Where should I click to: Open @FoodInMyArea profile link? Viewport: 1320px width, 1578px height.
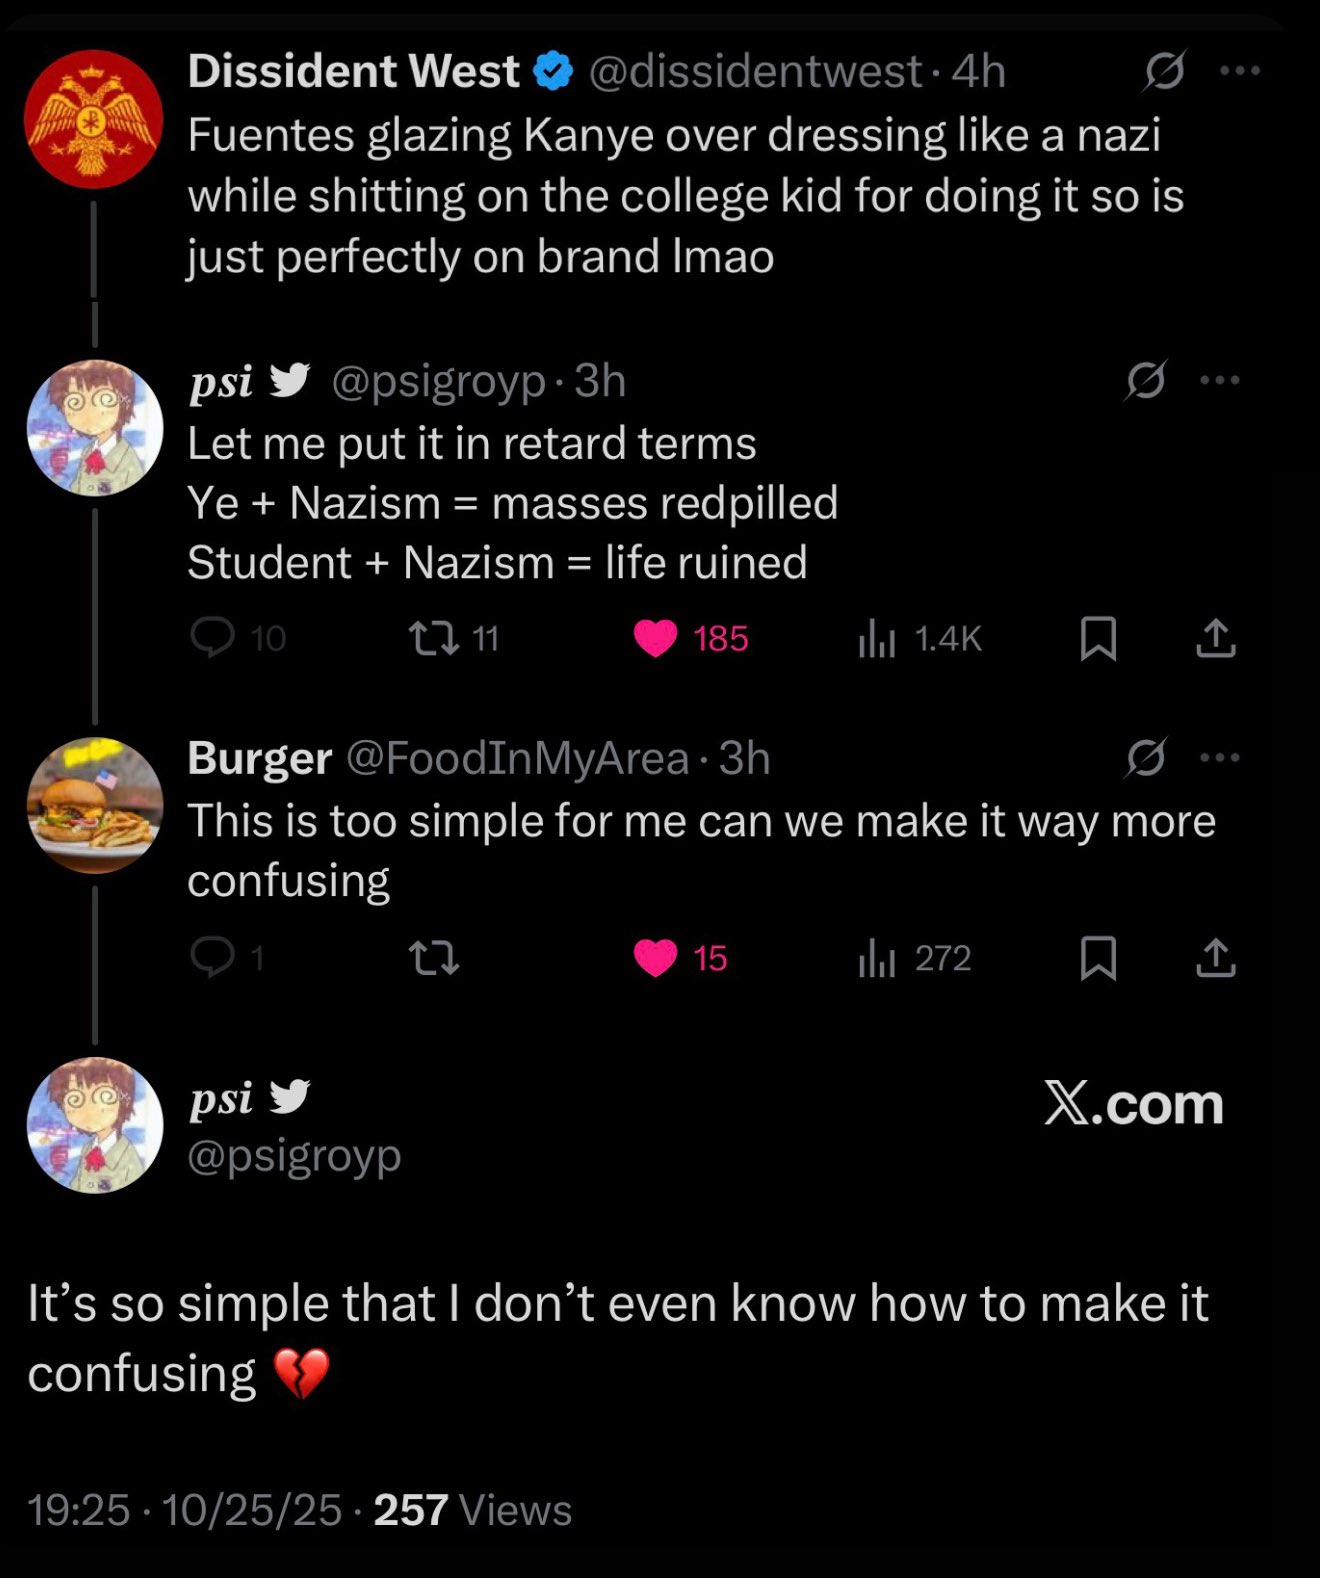517,758
